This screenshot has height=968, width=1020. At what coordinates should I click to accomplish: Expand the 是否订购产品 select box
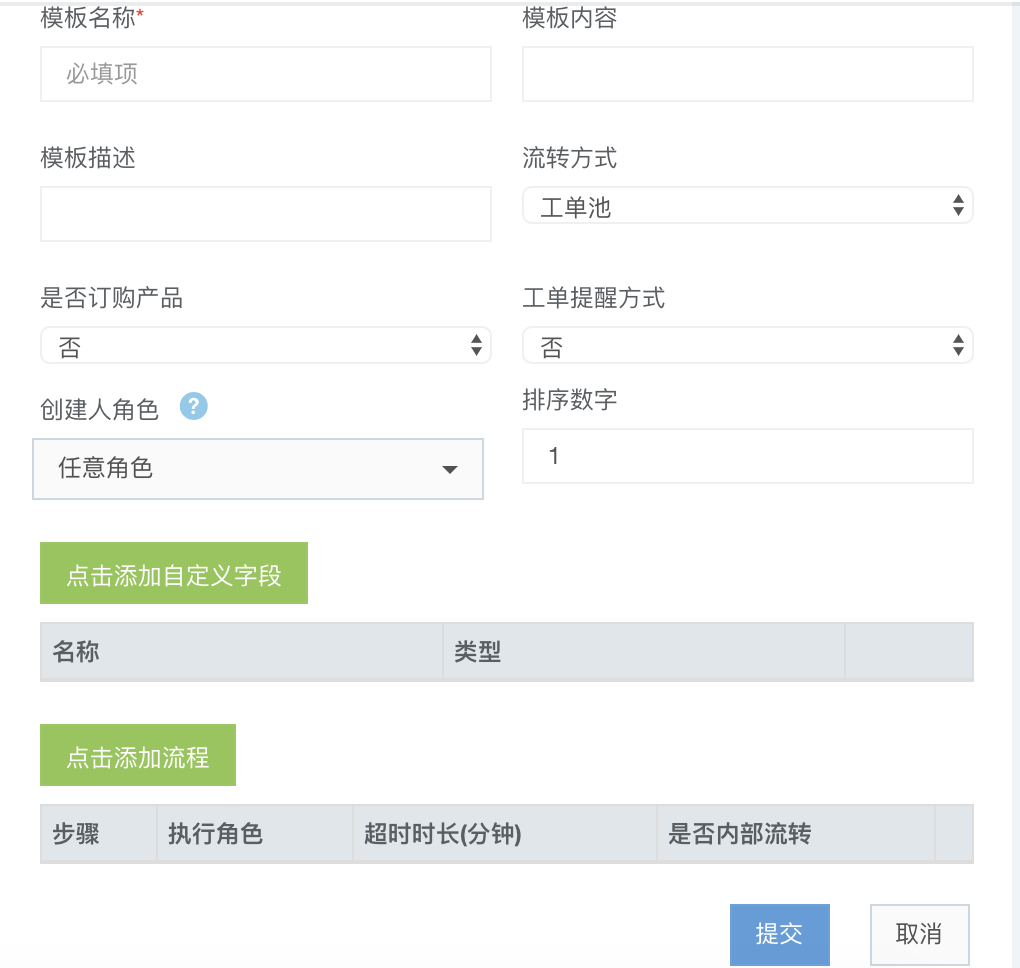[265, 346]
